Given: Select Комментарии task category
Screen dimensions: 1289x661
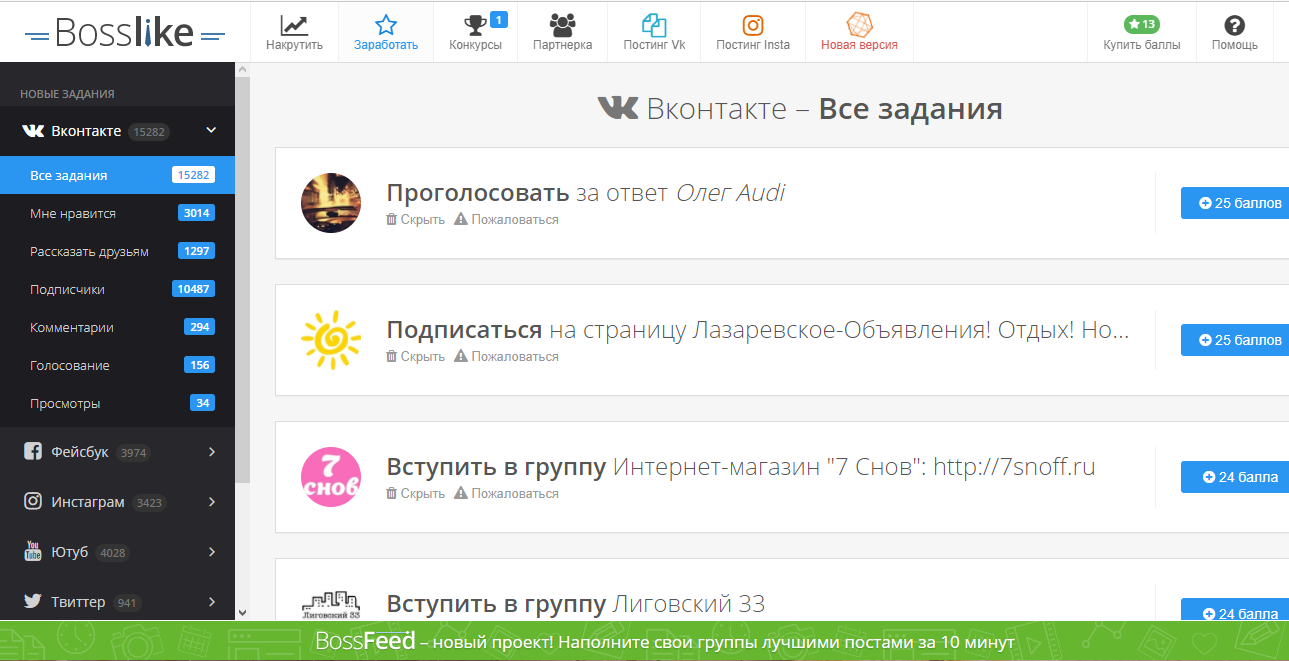Looking at the screenshot, I should point(117,327).
